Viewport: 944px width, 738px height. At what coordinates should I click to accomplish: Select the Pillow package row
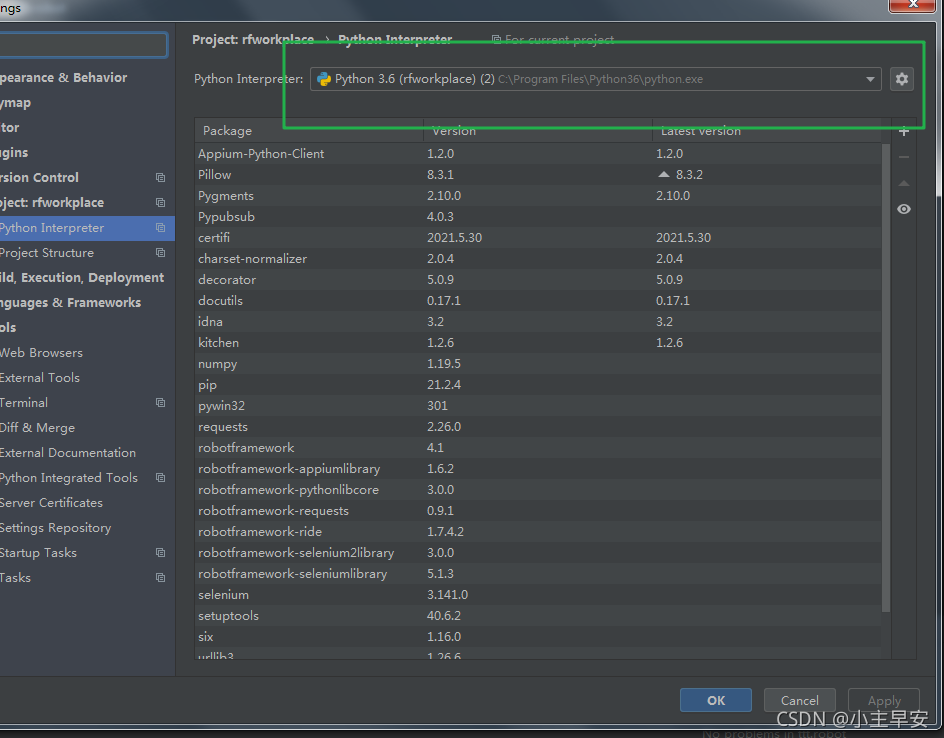point(538,175)
